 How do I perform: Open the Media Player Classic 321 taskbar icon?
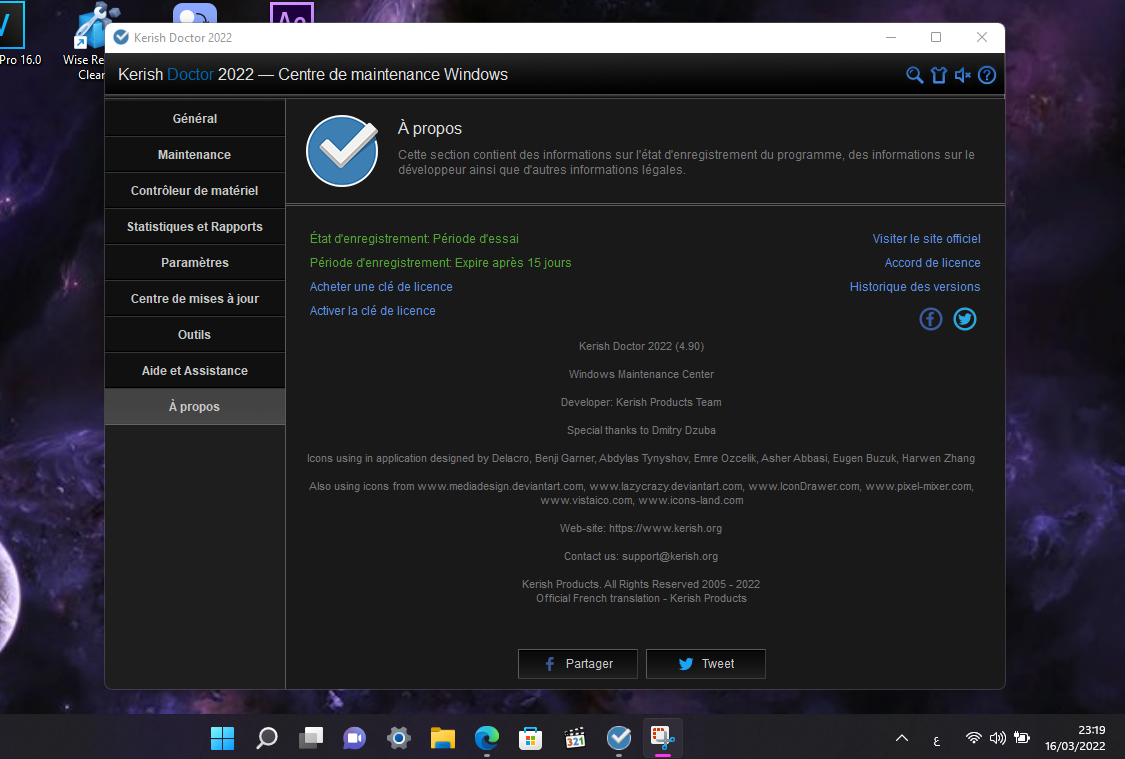575,737
